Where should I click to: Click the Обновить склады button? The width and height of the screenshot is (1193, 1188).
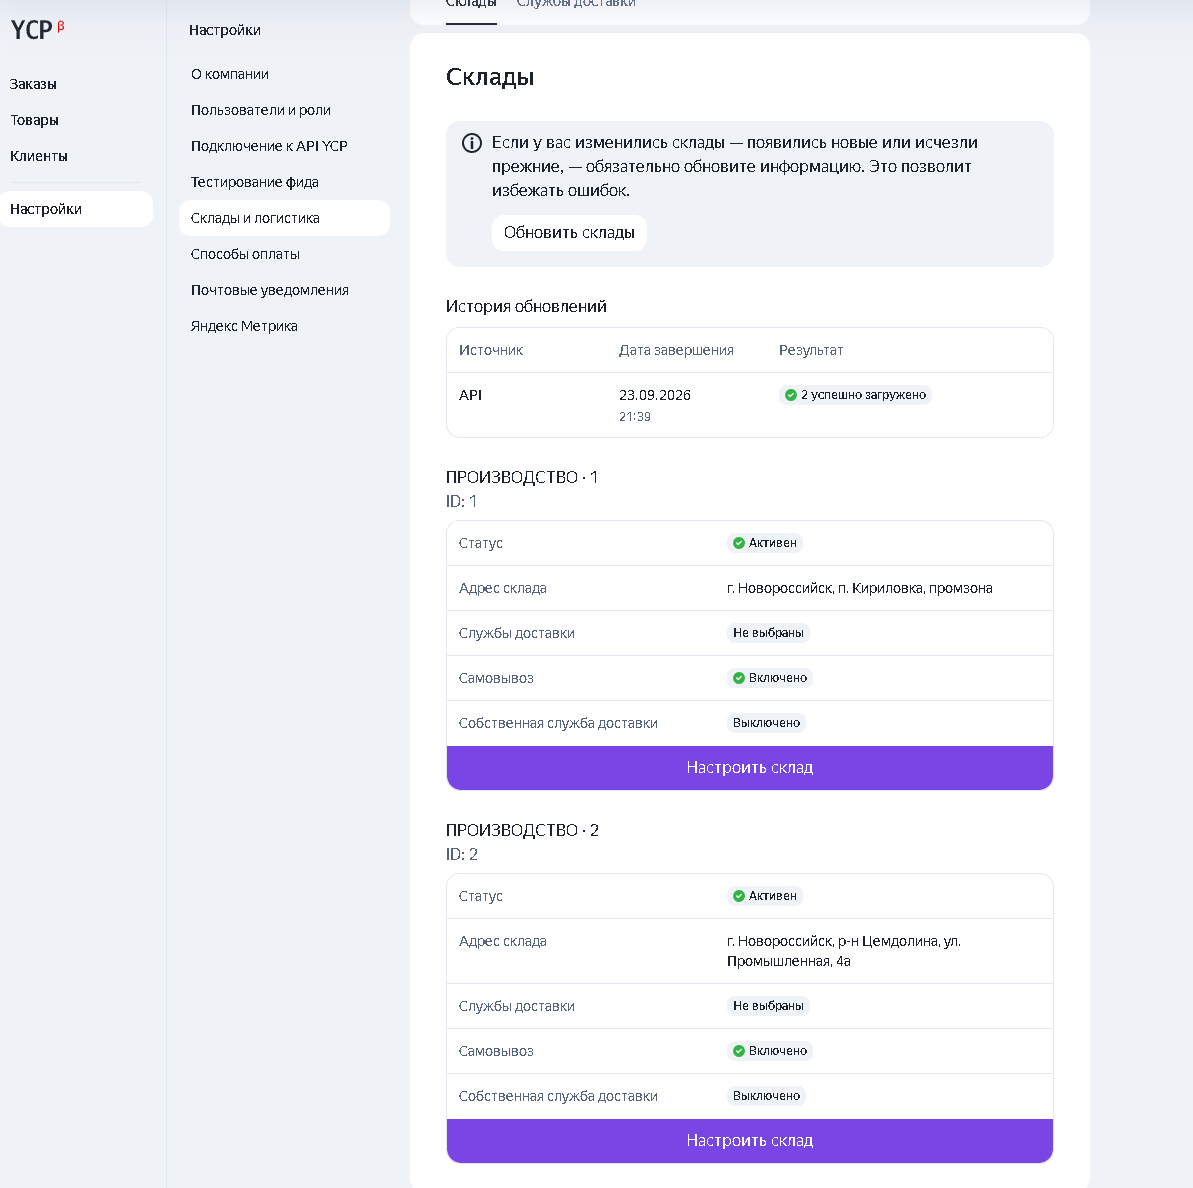569,233
